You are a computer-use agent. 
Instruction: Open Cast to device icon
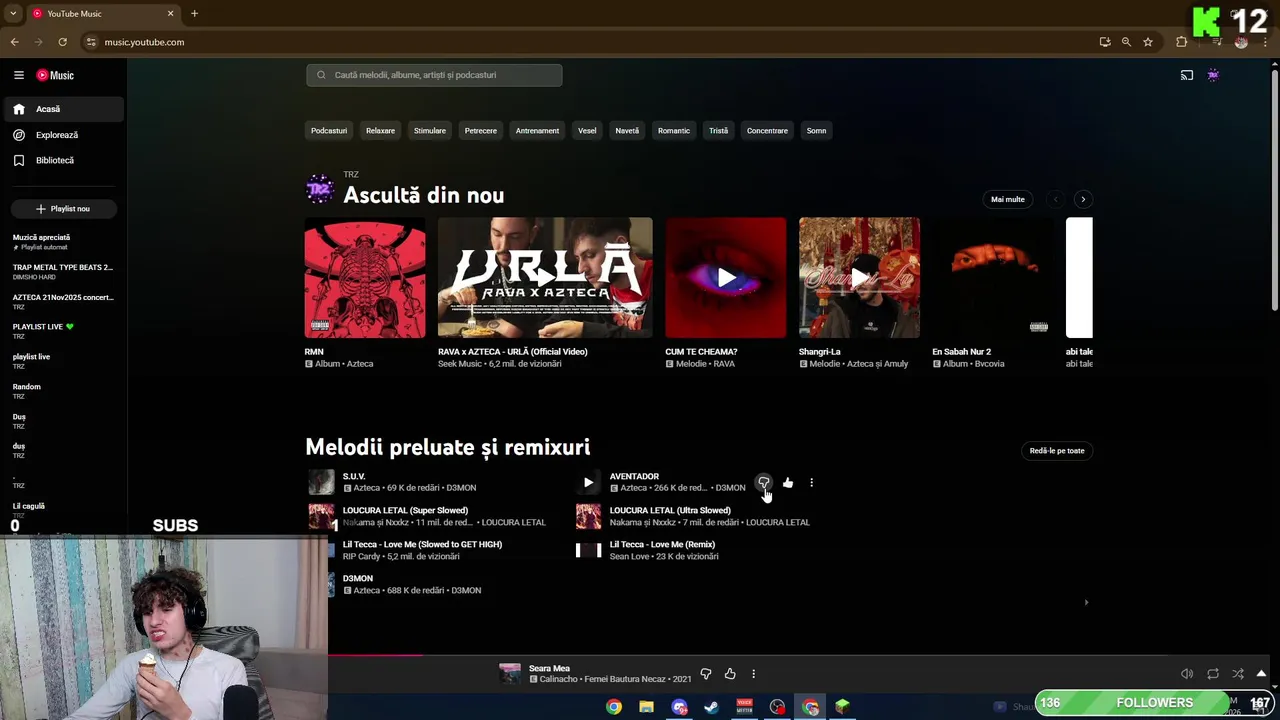click(x=1187, y=75)
